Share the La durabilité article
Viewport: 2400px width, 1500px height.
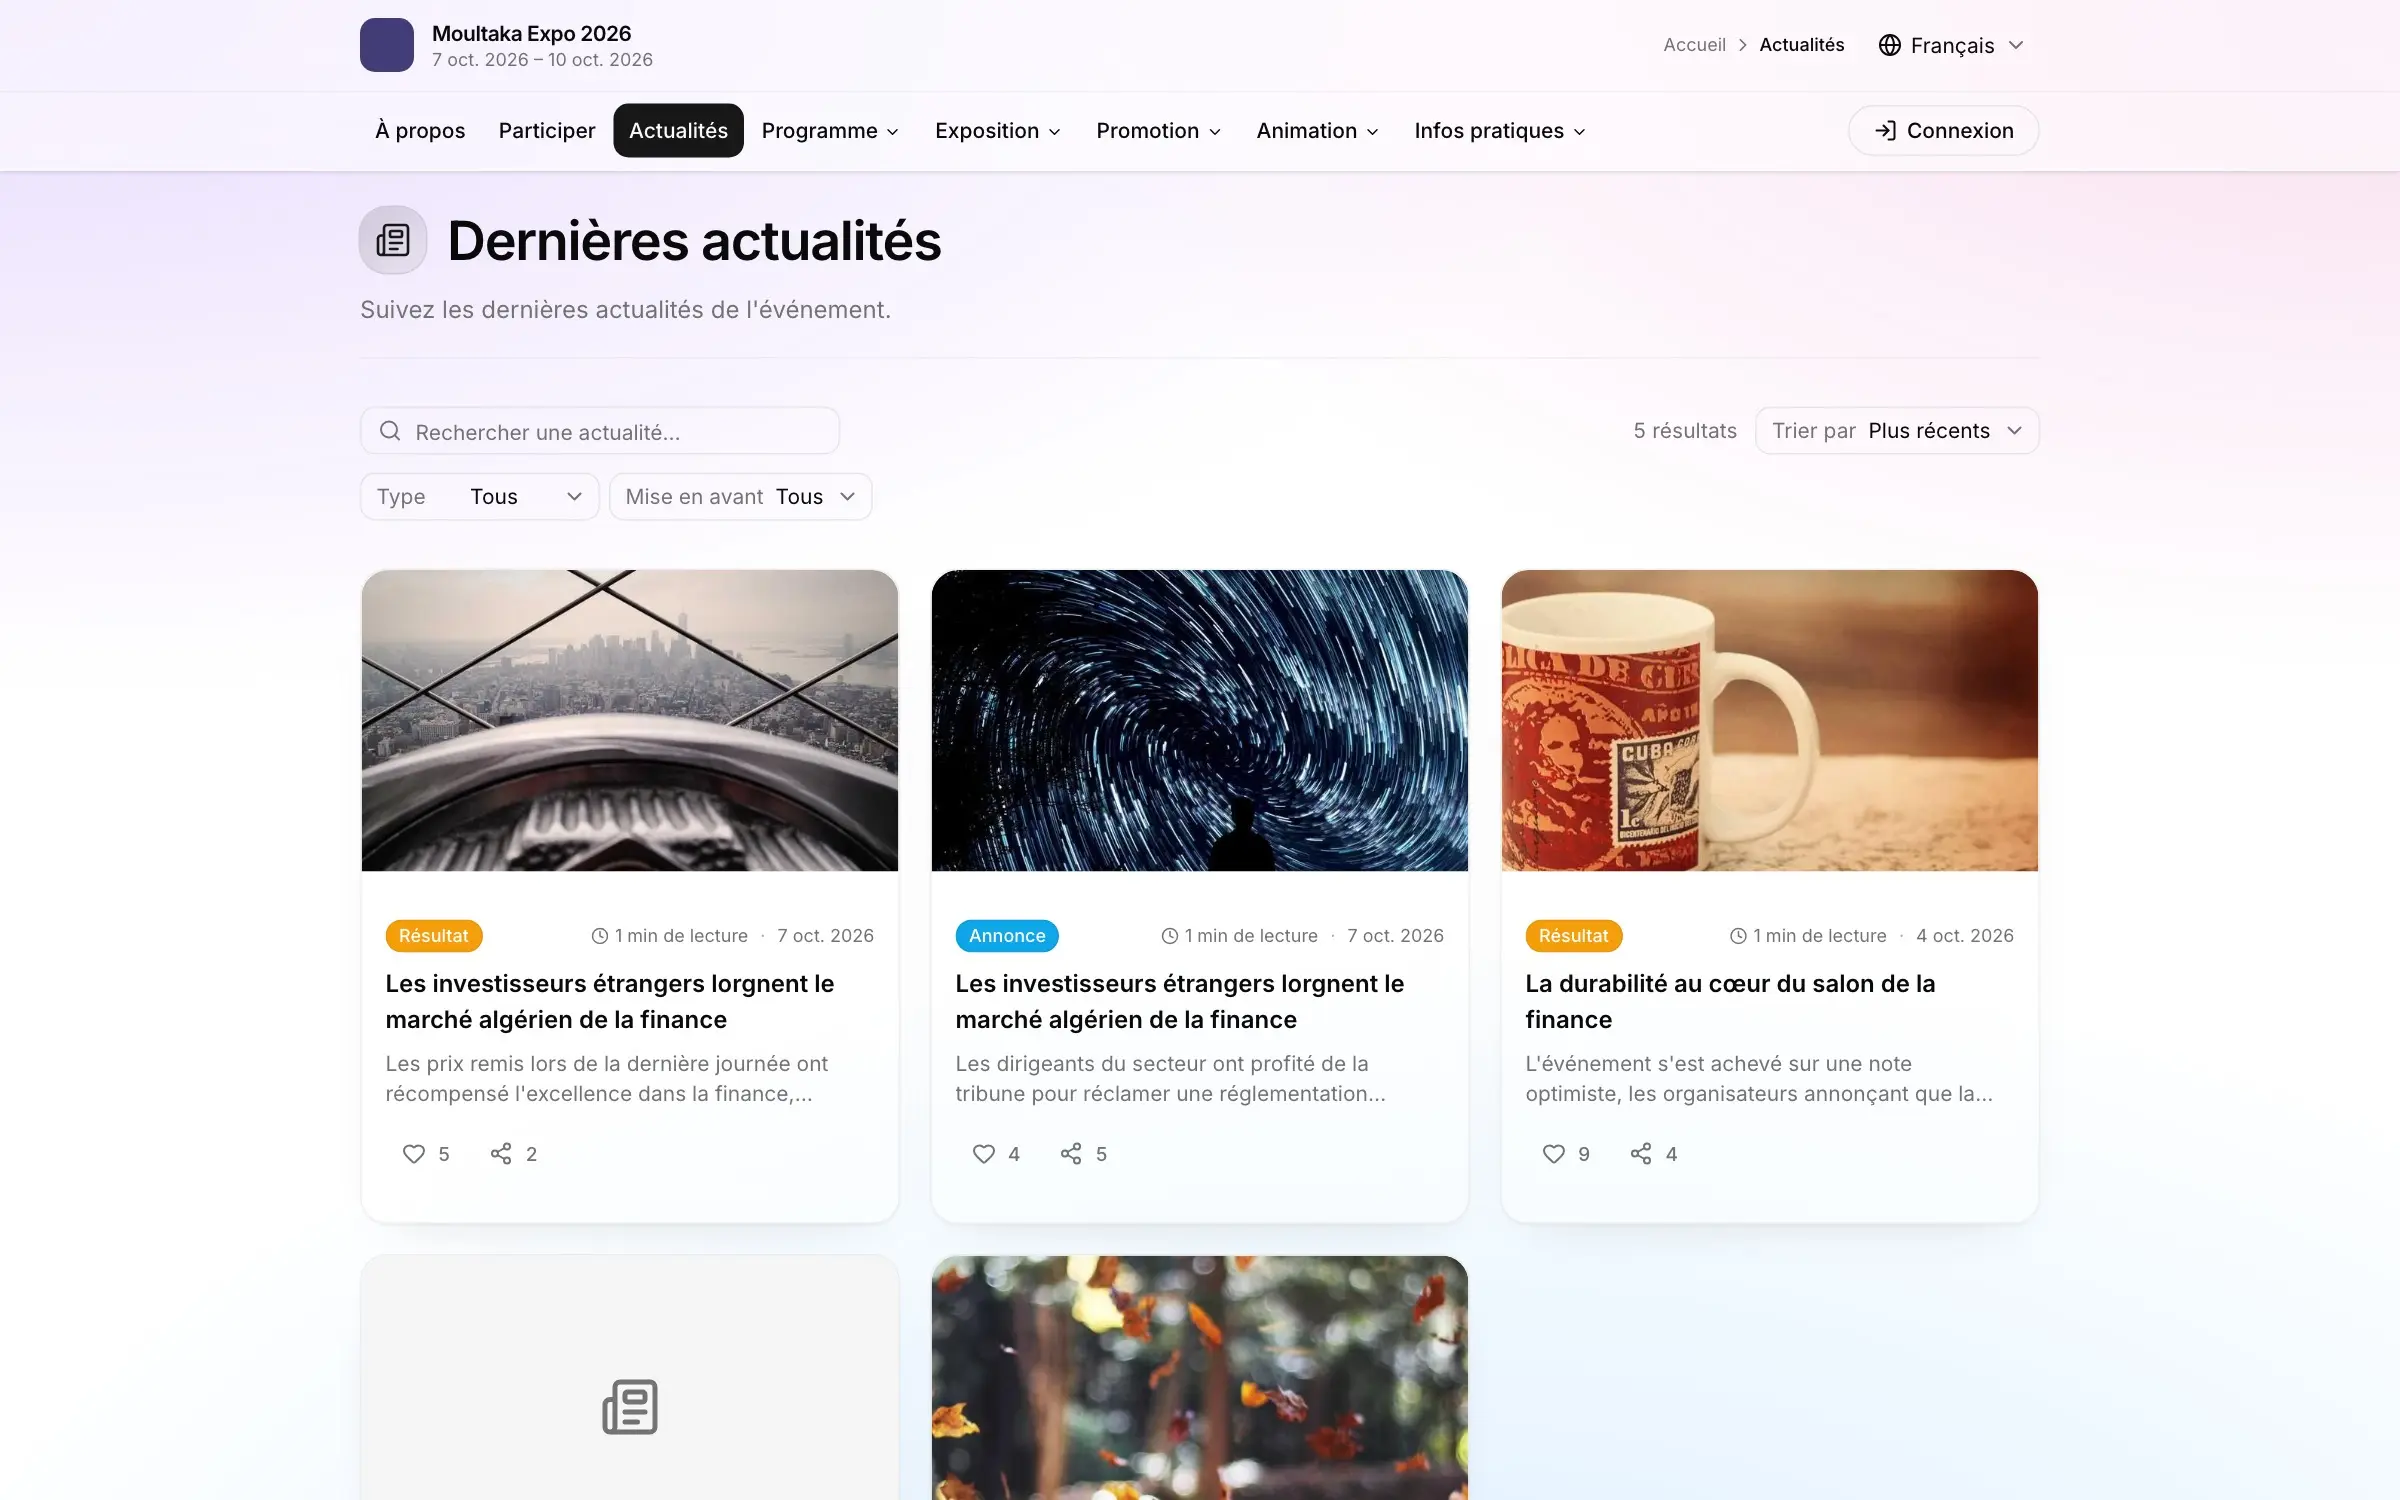[x=1641, y=1153]
